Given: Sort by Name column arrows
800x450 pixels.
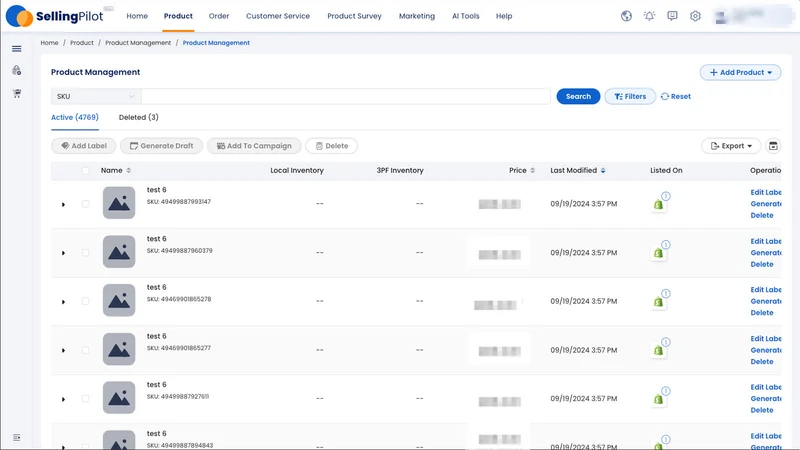Looking at the screenshot, I should click(x=129, y=170).
